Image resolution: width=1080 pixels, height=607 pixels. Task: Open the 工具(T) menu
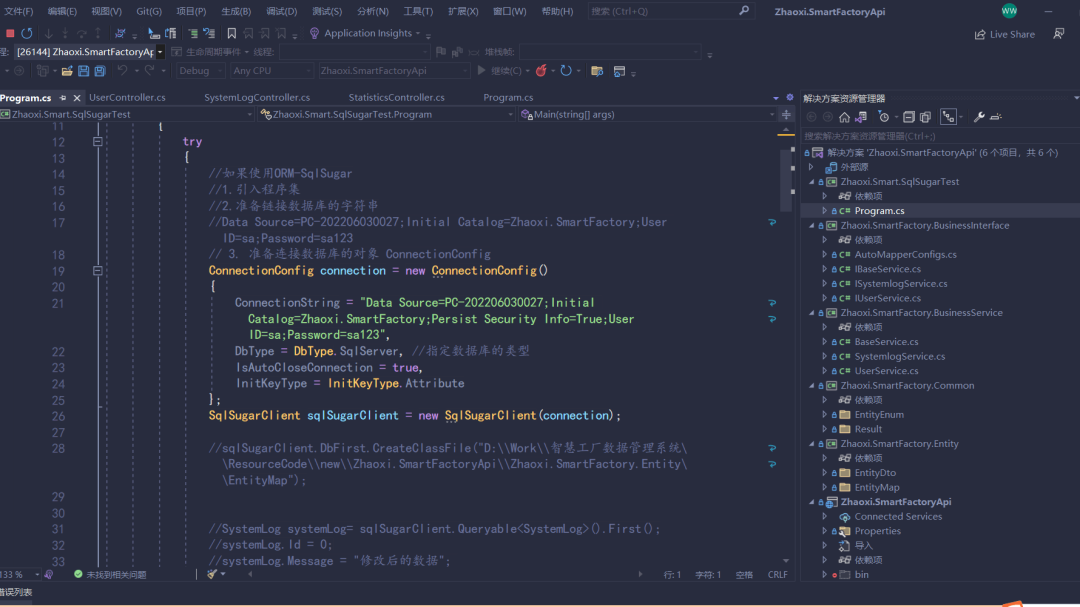point(418,11)
